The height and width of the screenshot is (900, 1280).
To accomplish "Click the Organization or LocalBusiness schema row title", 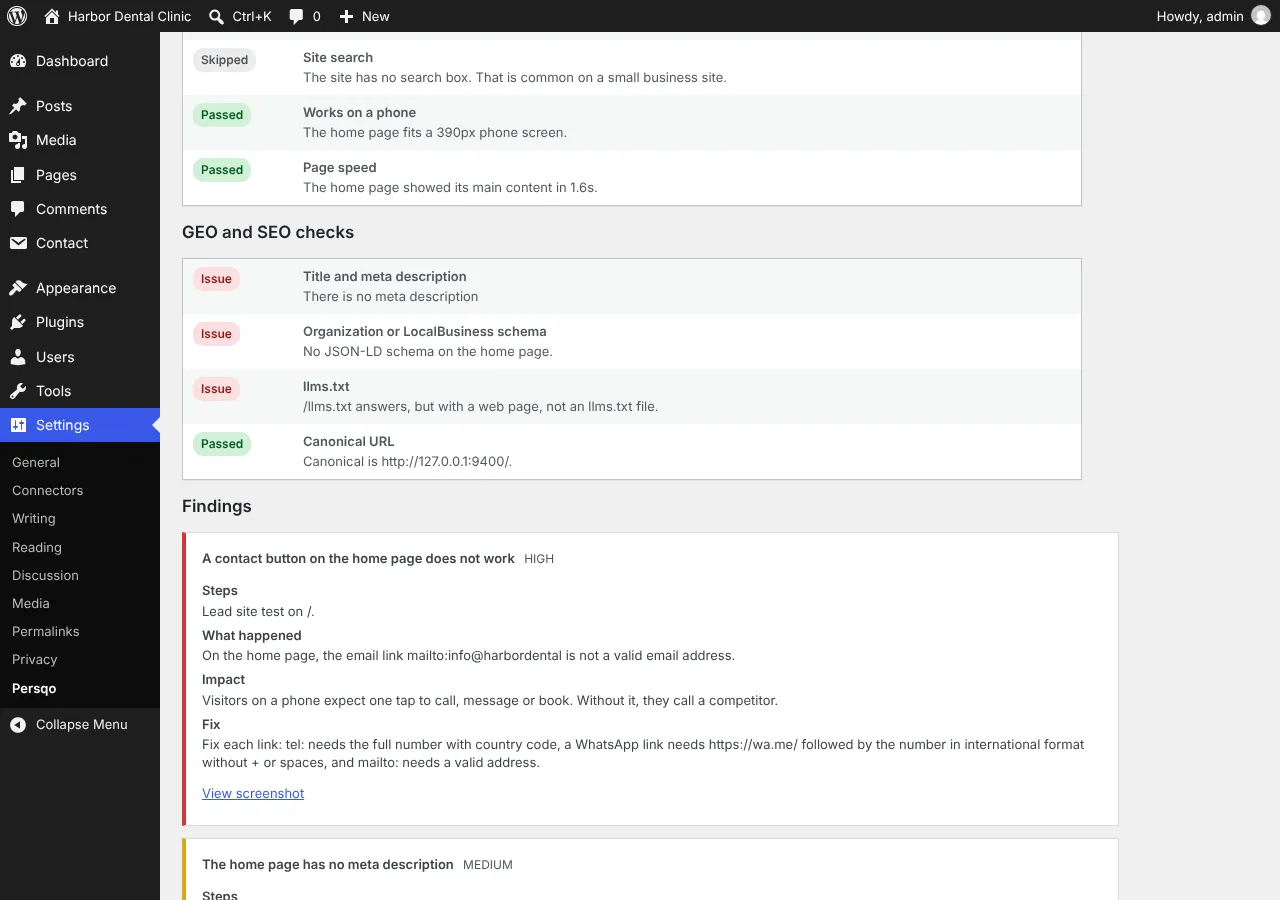I will (x=425, y=331).
